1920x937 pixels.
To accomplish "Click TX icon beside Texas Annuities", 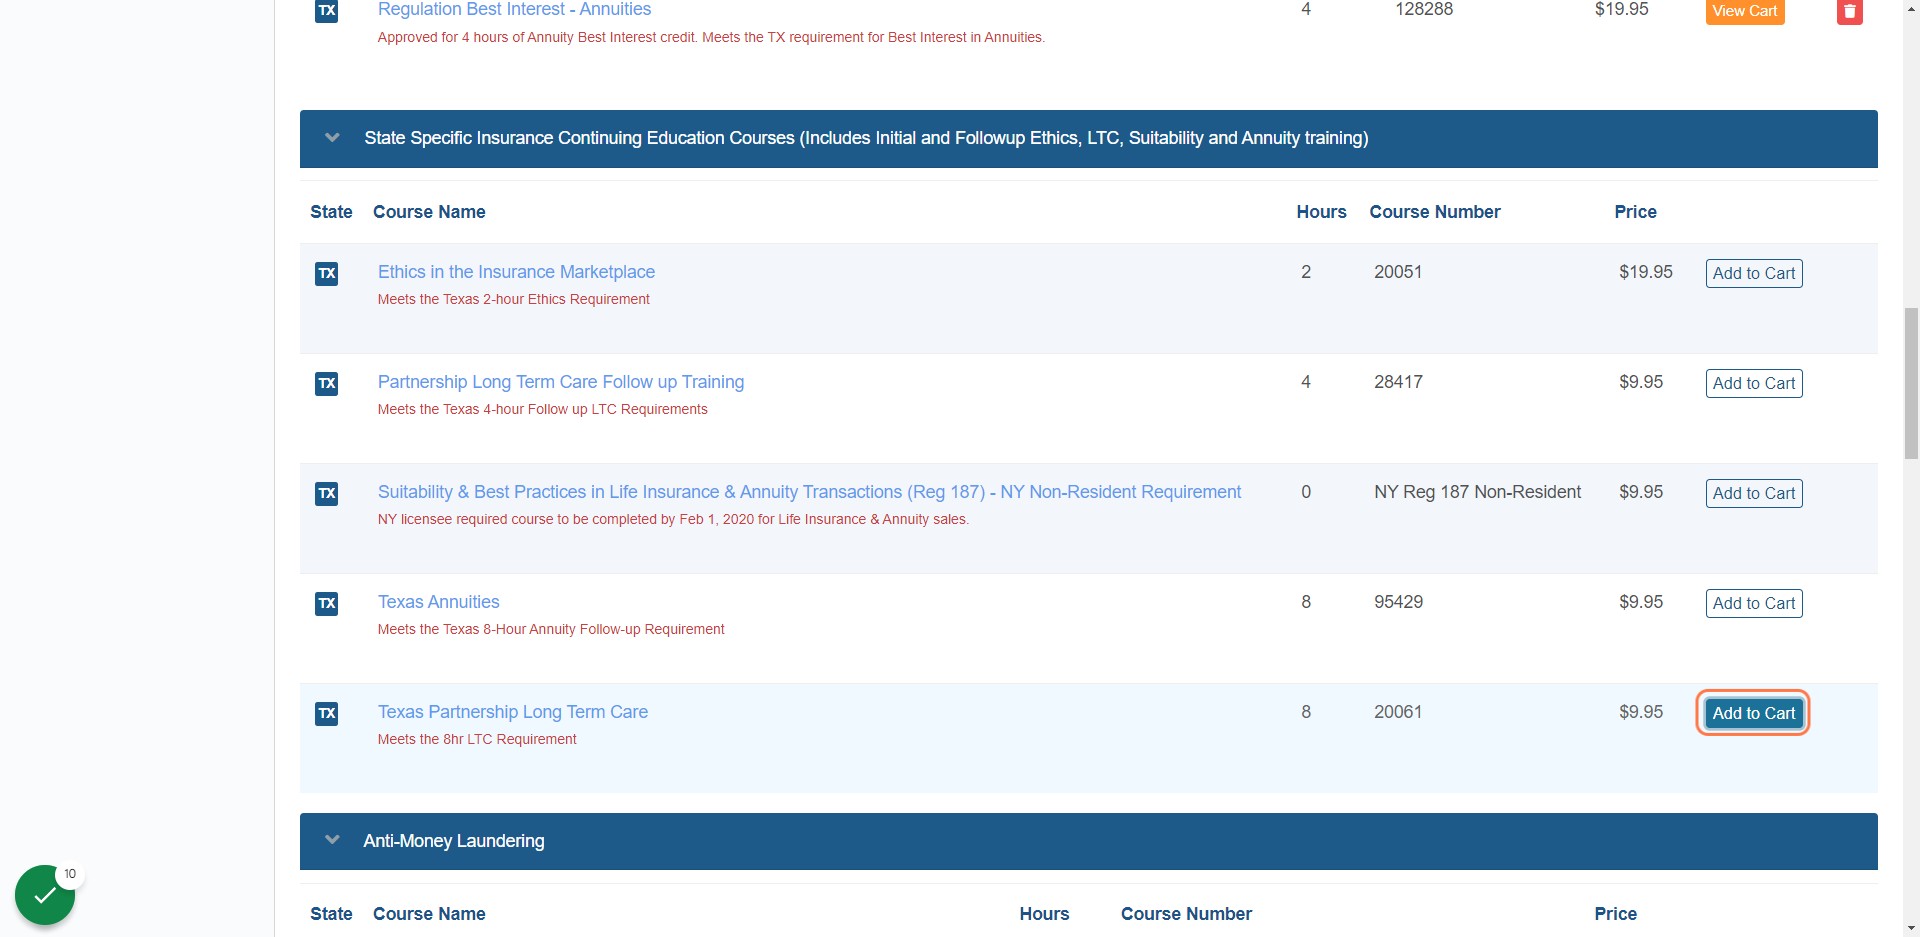I will 326,603.
